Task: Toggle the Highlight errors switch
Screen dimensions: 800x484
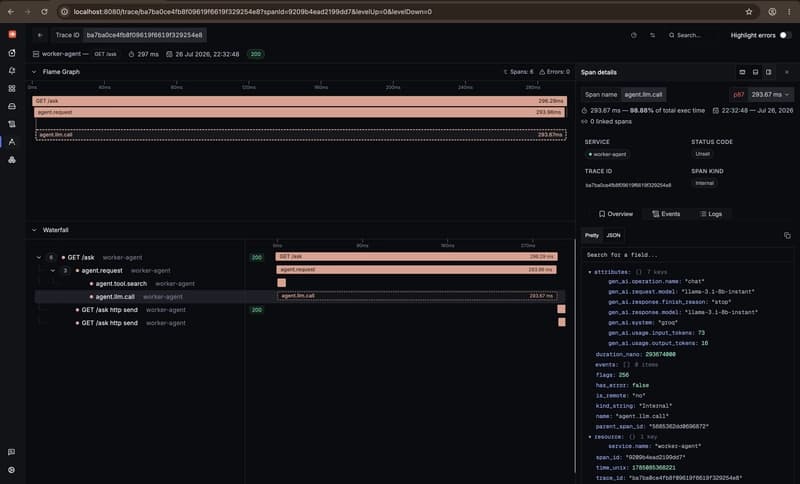Action: 785,35
